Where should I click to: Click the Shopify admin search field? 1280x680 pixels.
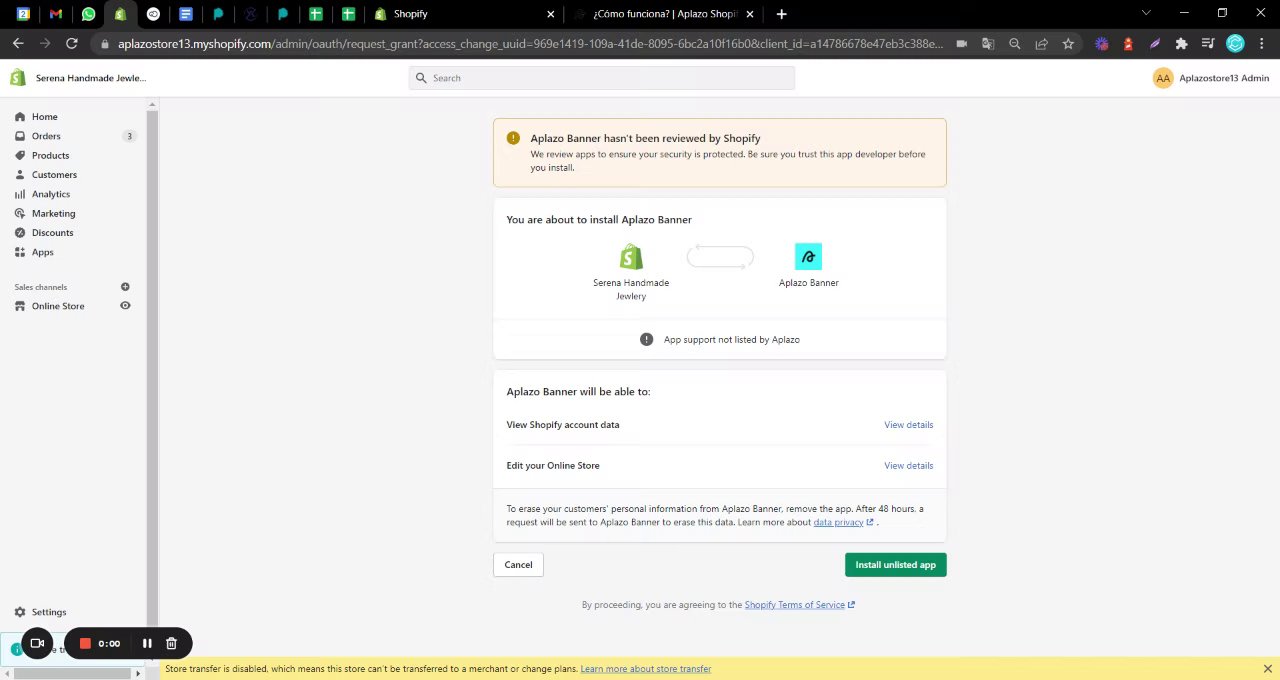click(602, 78)
